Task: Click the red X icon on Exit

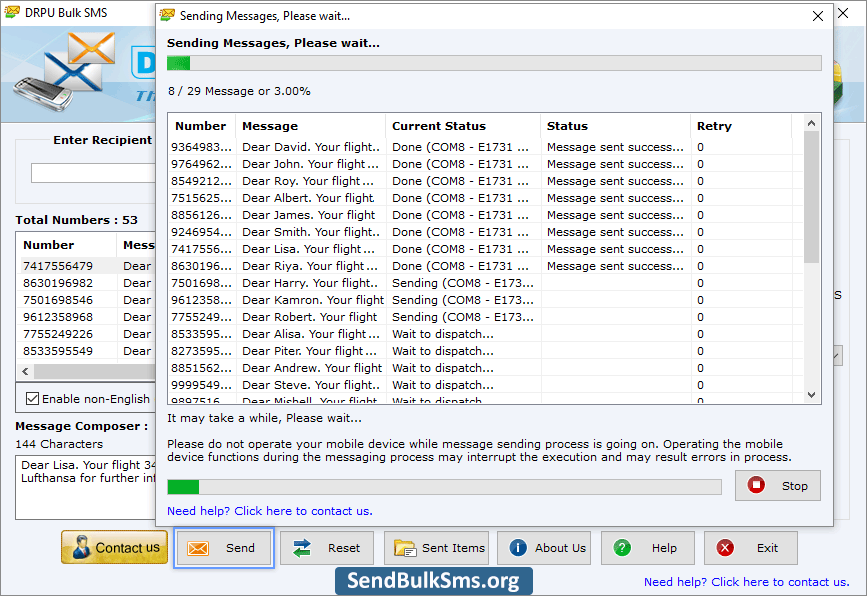Action: point(725,548)
